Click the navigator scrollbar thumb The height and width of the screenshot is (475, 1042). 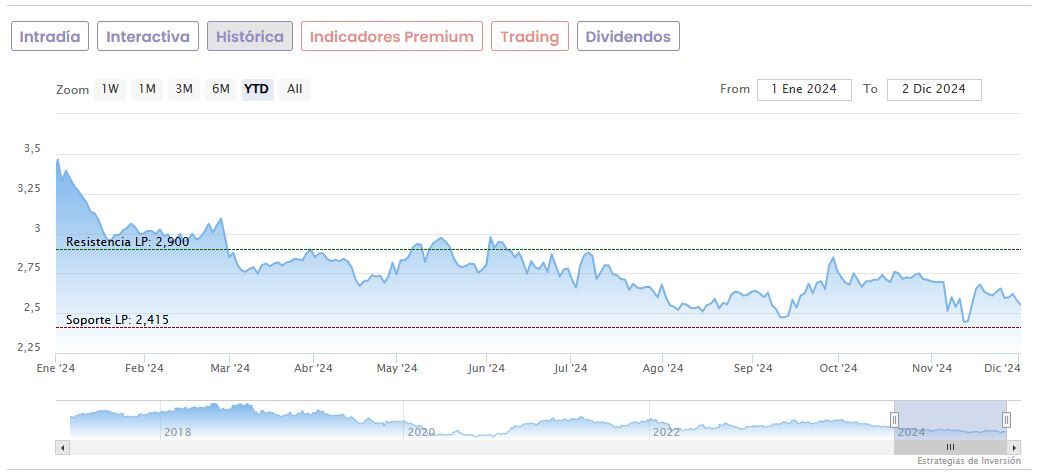pos(950,447)
